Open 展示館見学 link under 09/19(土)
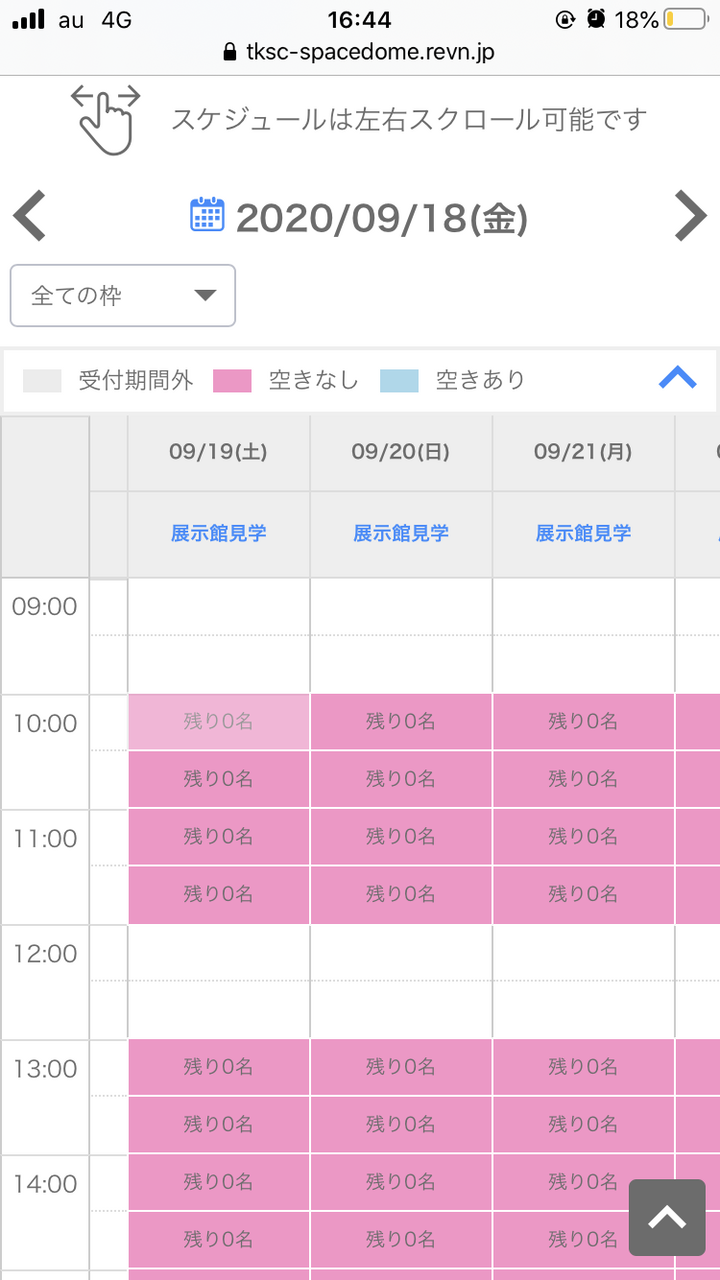 point(218,533)
